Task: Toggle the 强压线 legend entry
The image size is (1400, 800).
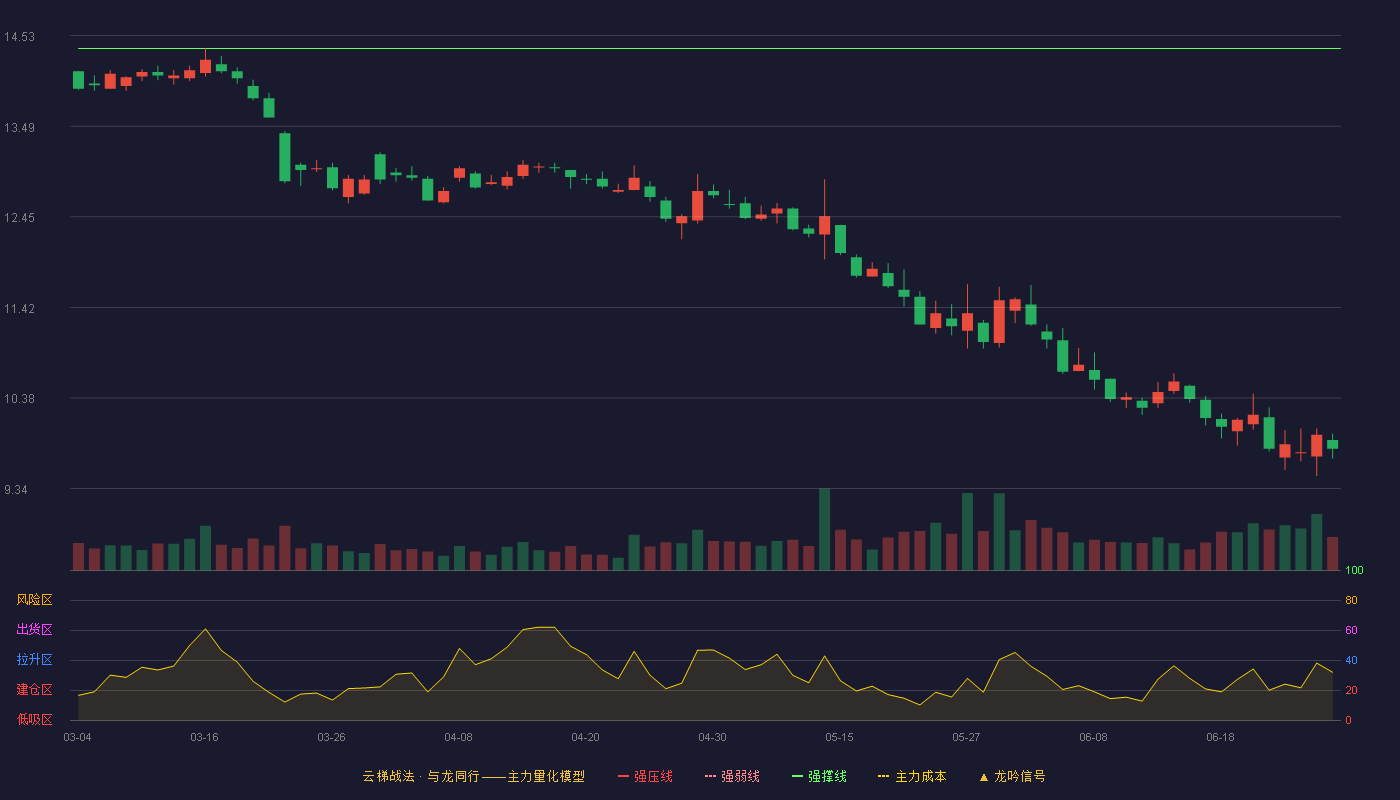Action: pos(645,776)
